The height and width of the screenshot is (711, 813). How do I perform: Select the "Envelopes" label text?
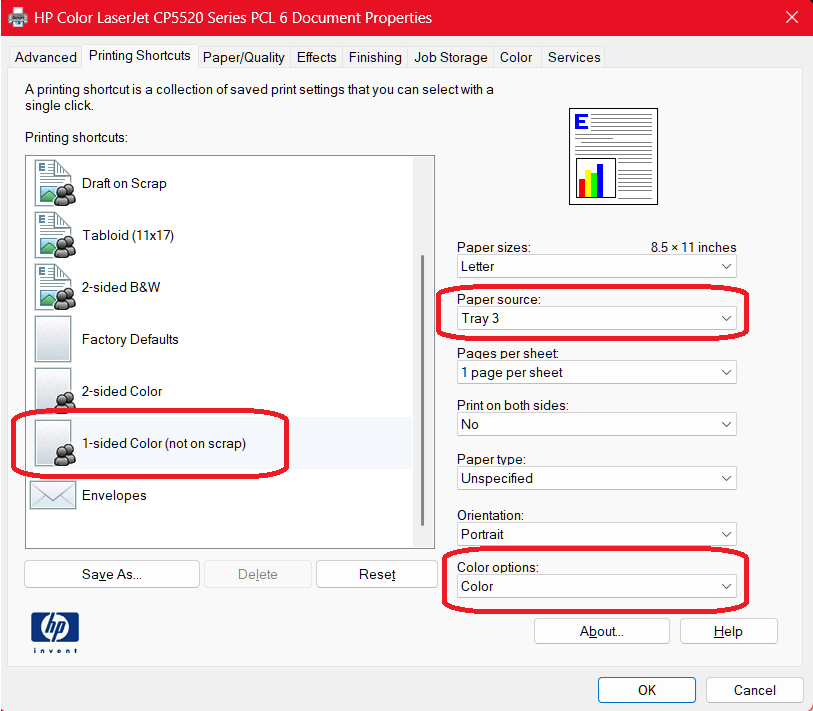[x=114, y=495]
